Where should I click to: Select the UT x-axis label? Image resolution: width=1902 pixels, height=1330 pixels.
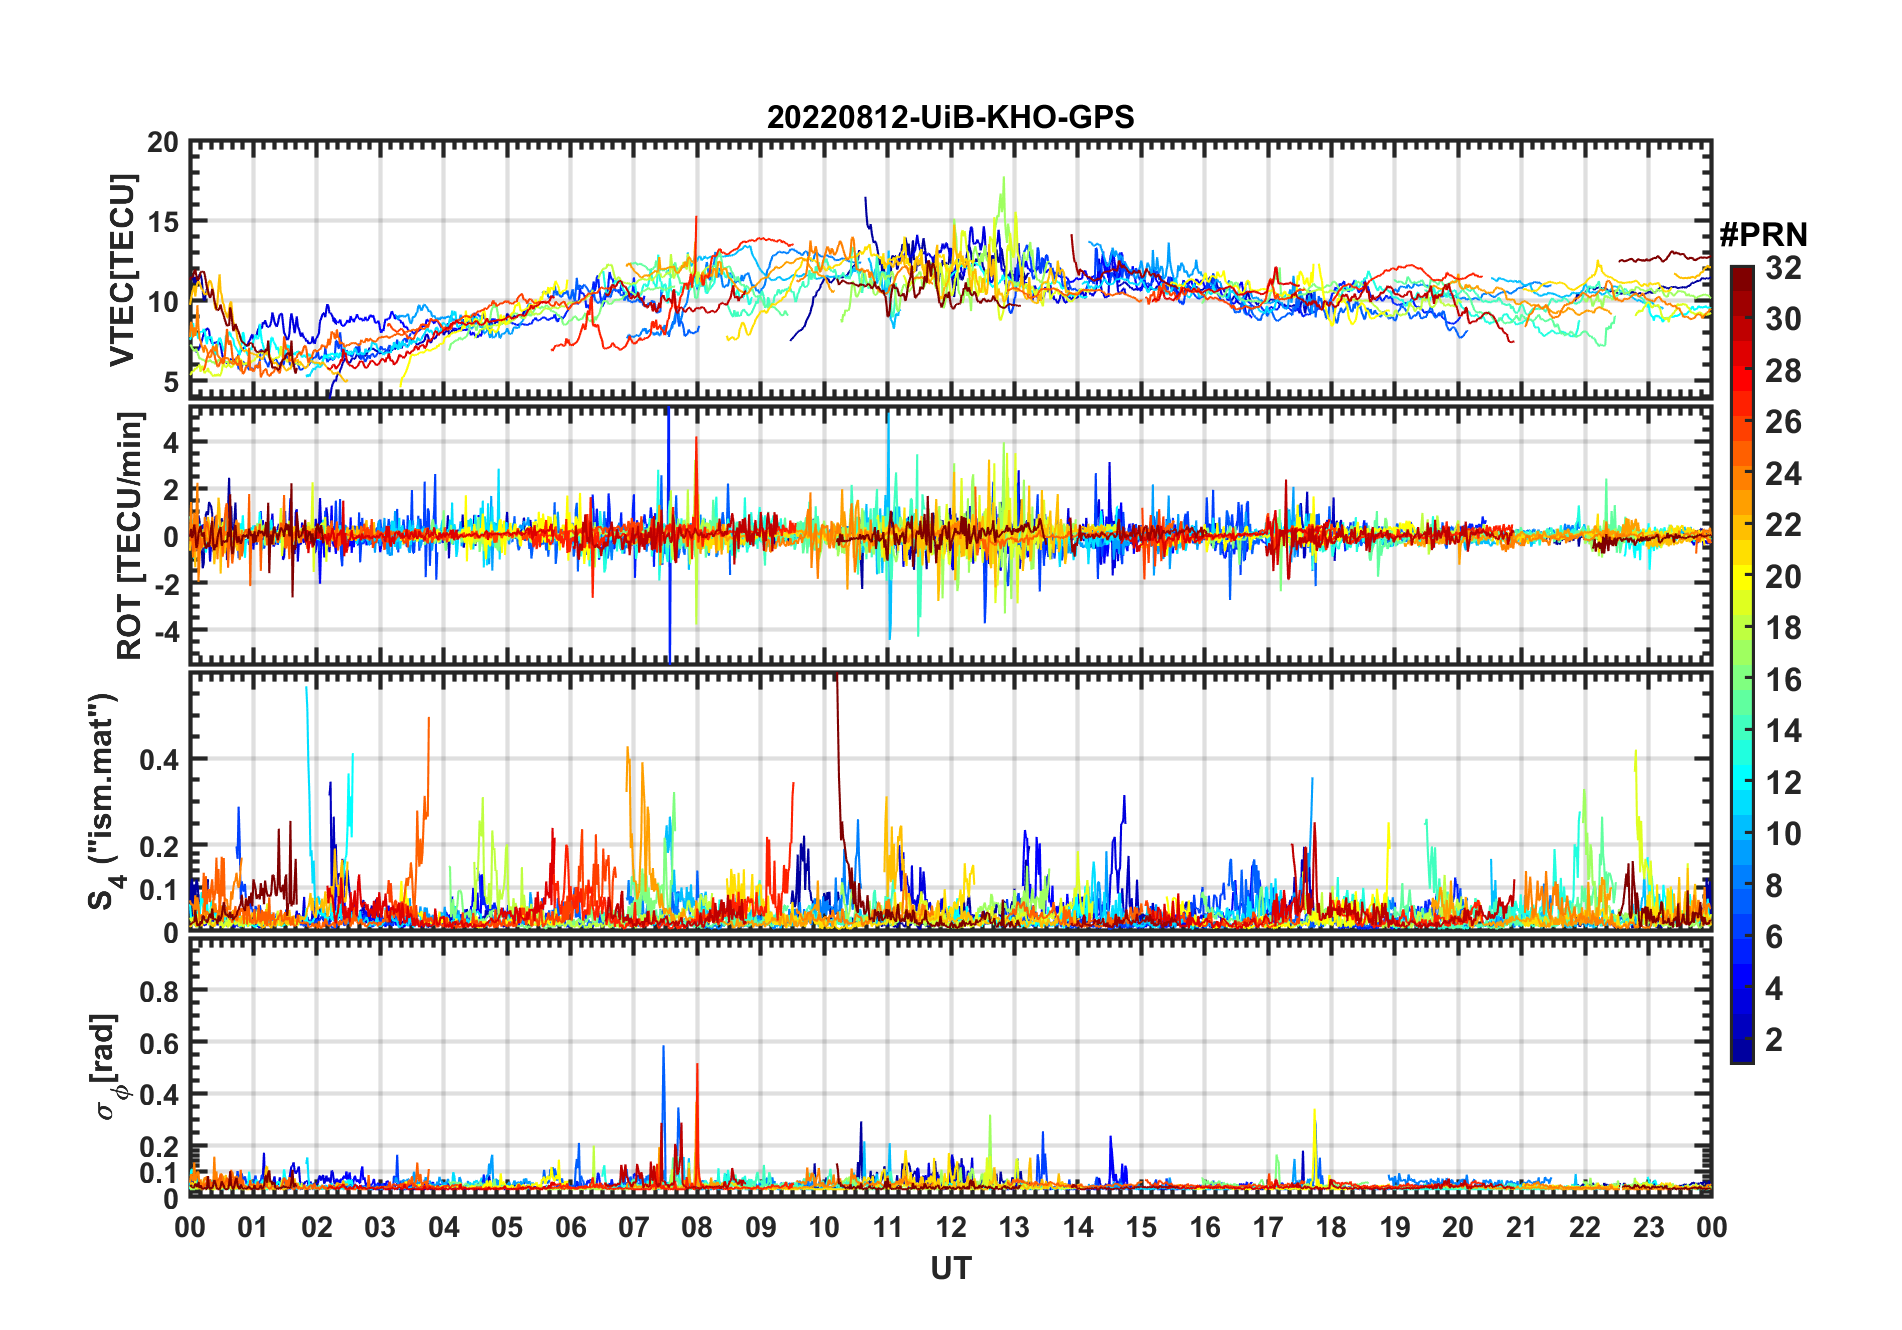pos(951,1268)
